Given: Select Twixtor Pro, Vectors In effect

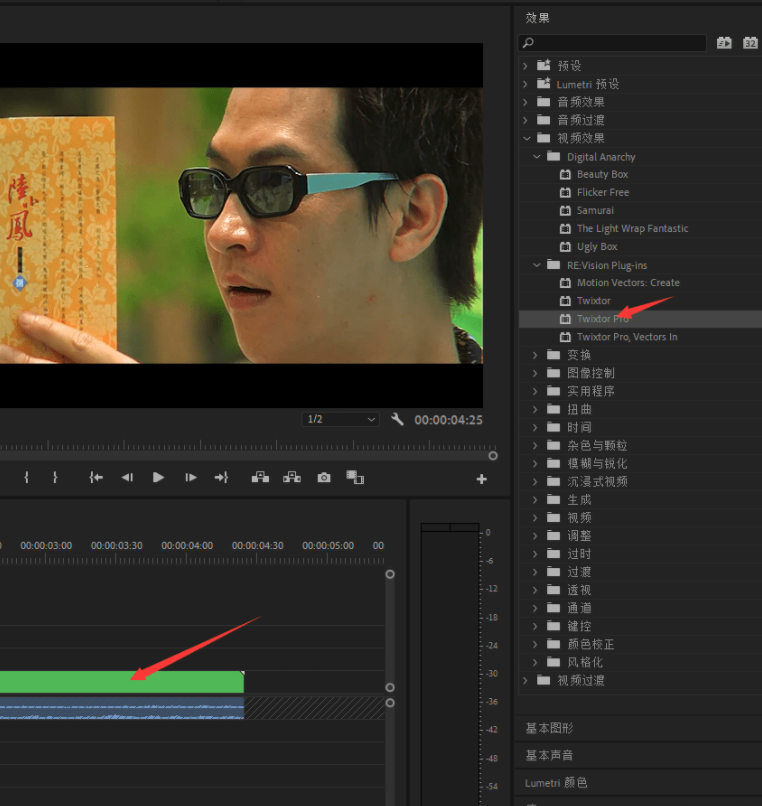Looking at the screenshot, I should click(x=627, y=337).
